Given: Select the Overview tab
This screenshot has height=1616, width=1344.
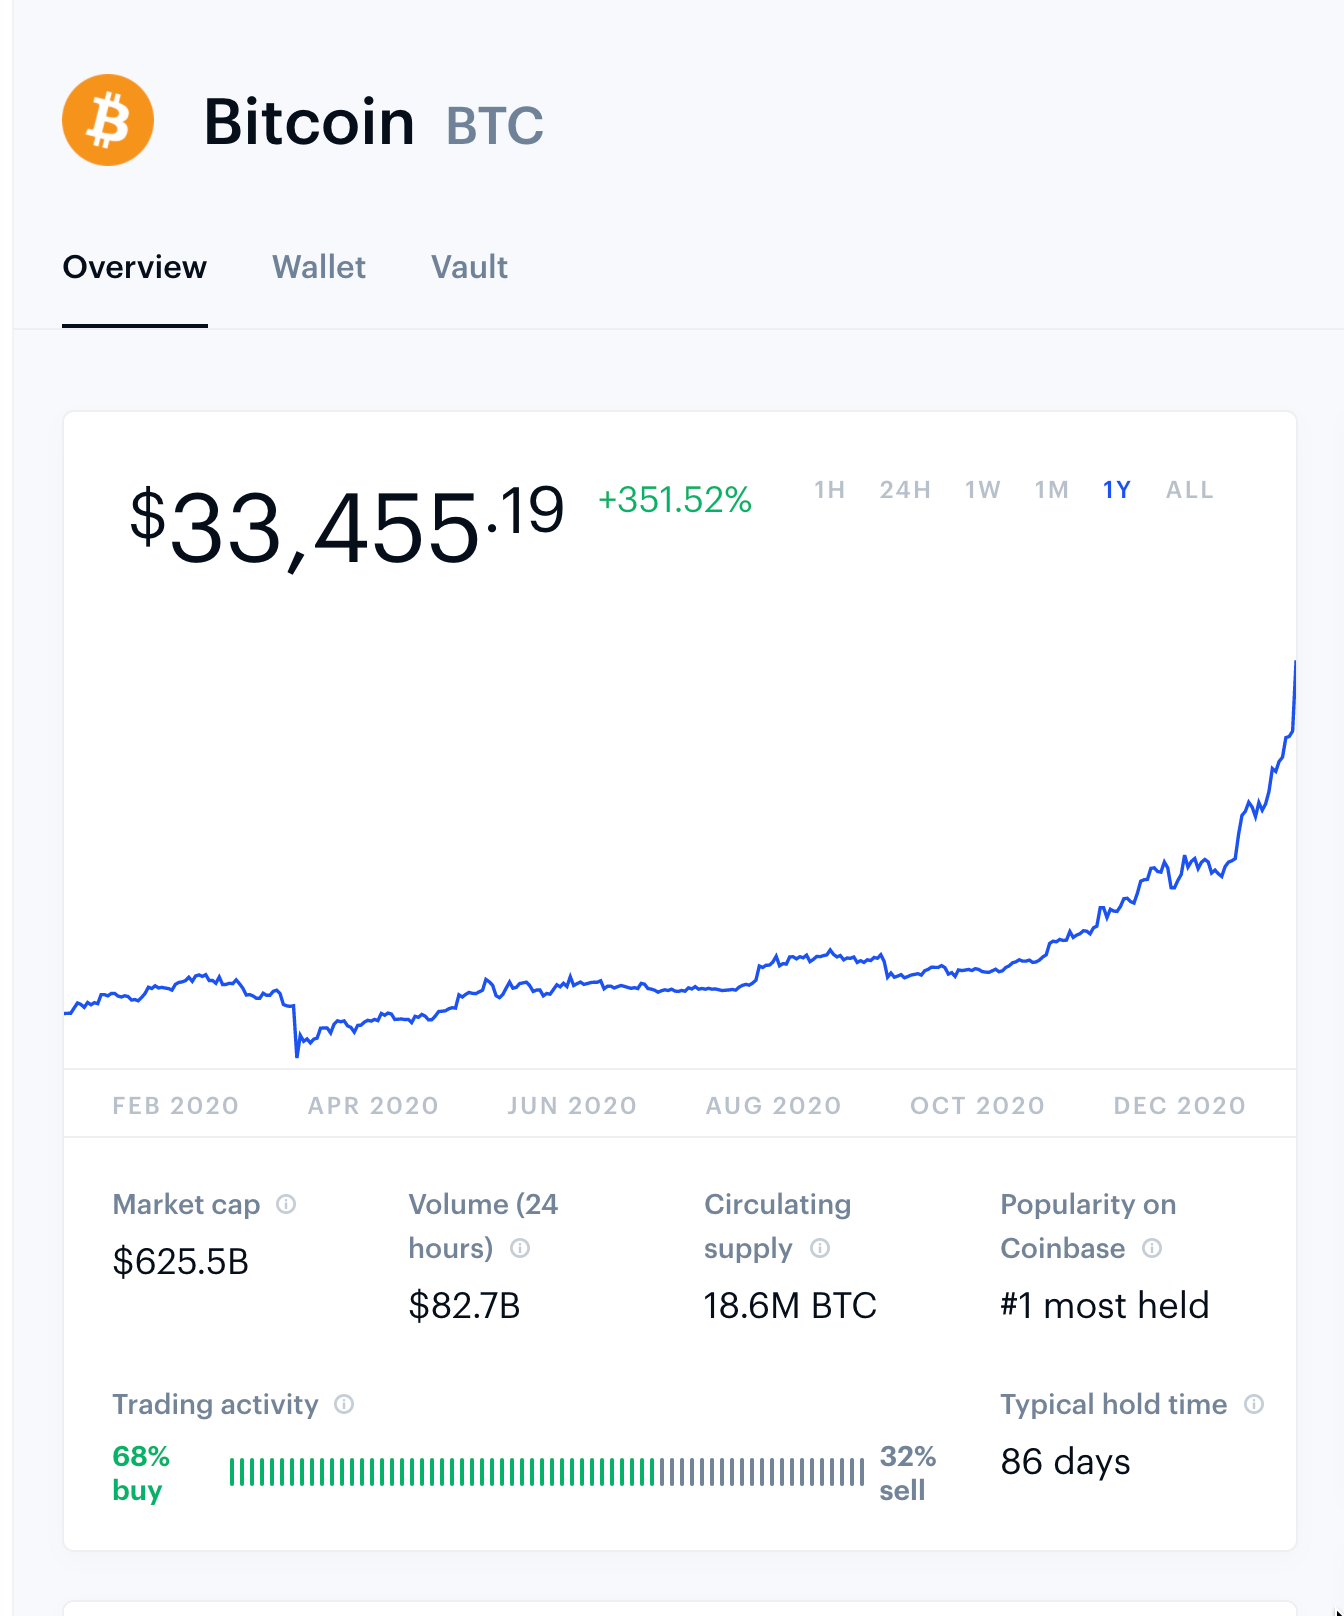Looking at the screenshot, I should pyautogui.click(x=135, y=268).
